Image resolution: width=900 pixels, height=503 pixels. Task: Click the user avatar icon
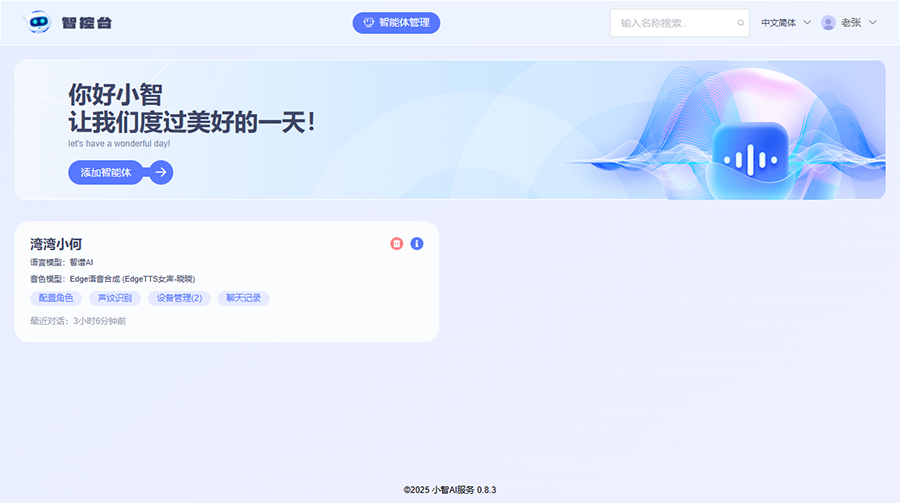[828, 23]
